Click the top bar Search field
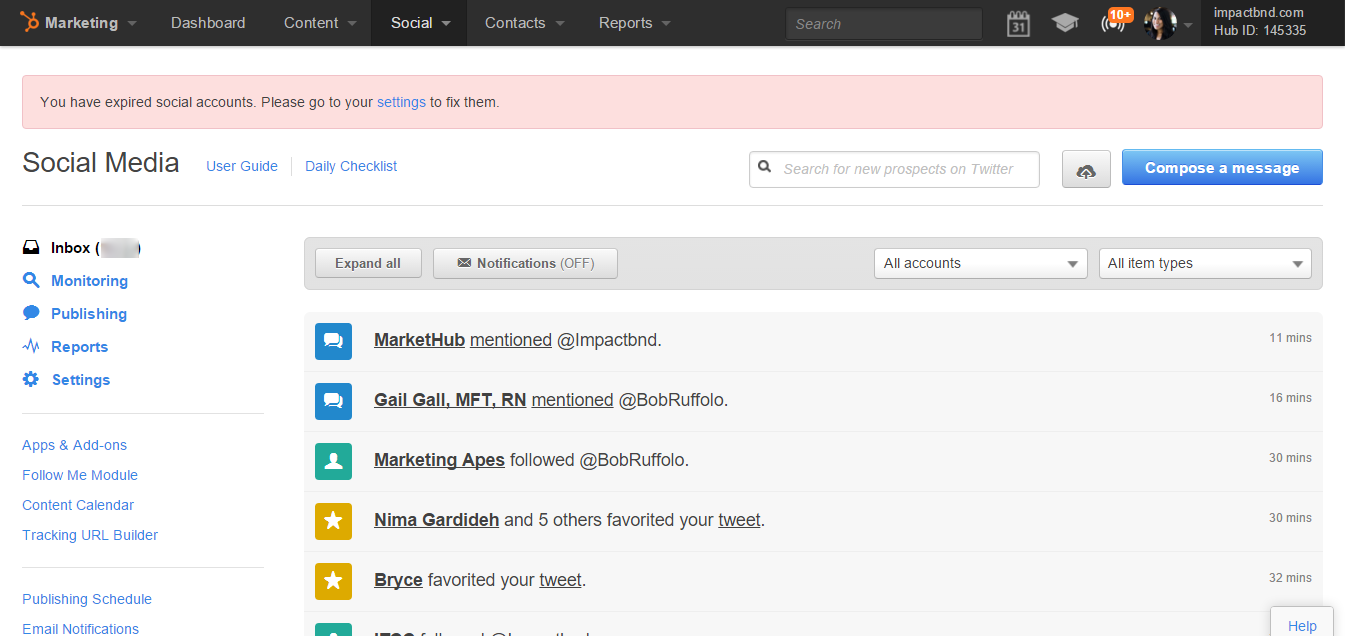Image resolution: width=1345 pixels, height=636 pixels. [884, 24]
